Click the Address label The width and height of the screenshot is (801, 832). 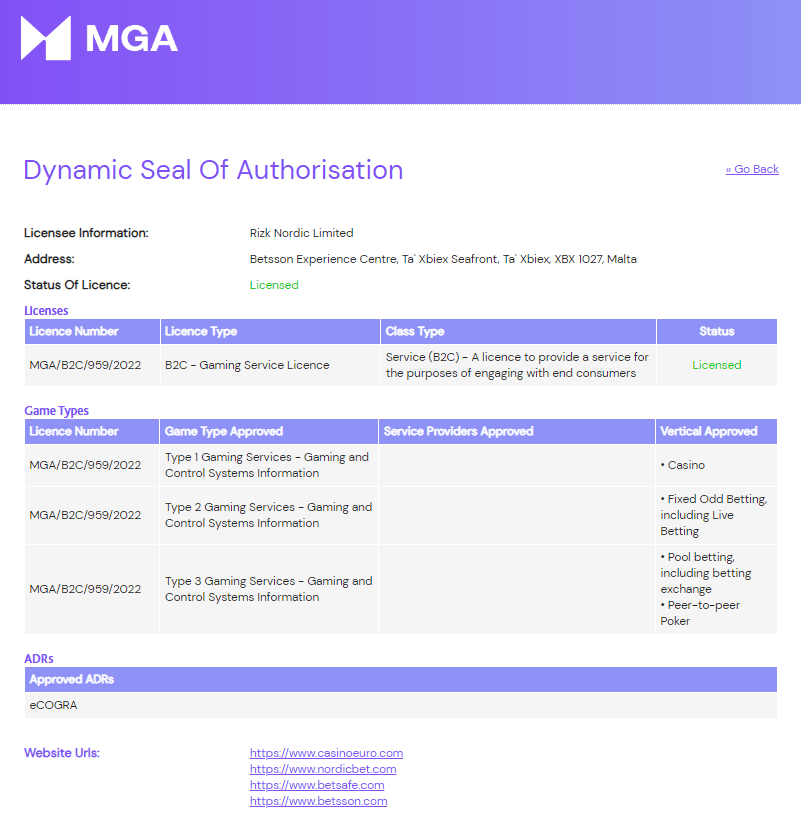click(49, 259)
